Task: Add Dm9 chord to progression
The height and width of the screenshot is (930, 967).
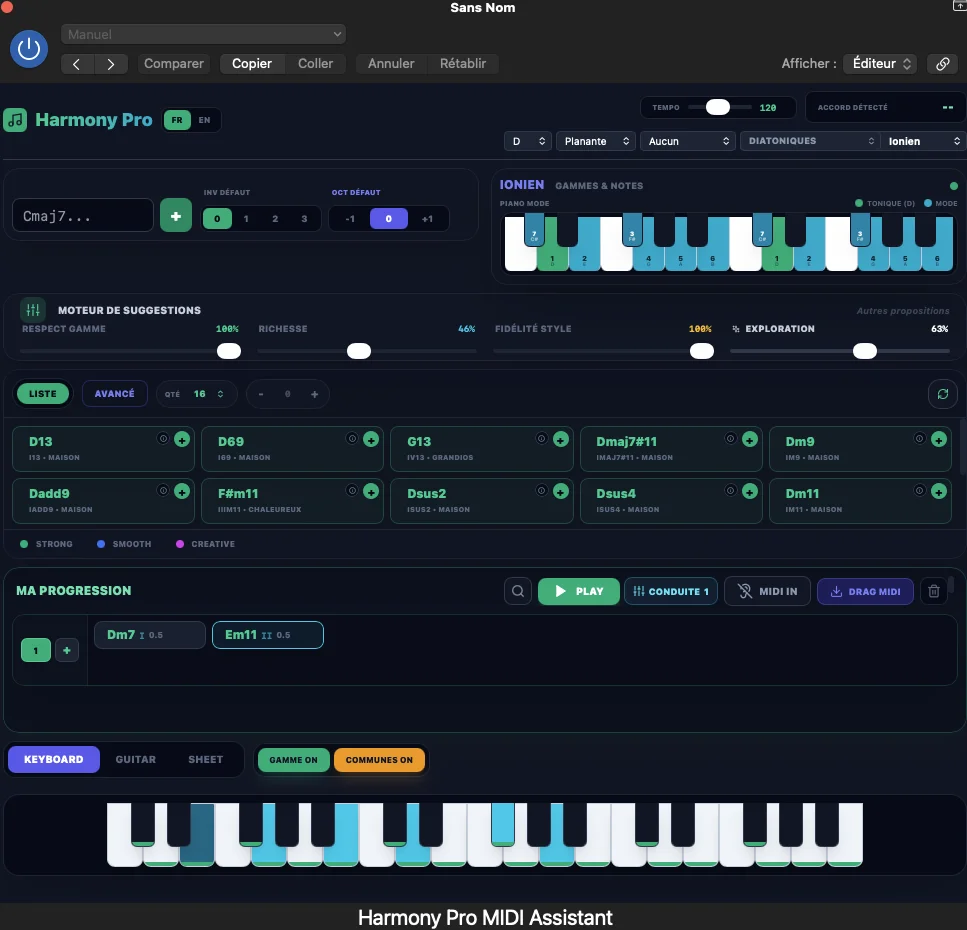Action: pyautogui.click(x=939, y=439)
